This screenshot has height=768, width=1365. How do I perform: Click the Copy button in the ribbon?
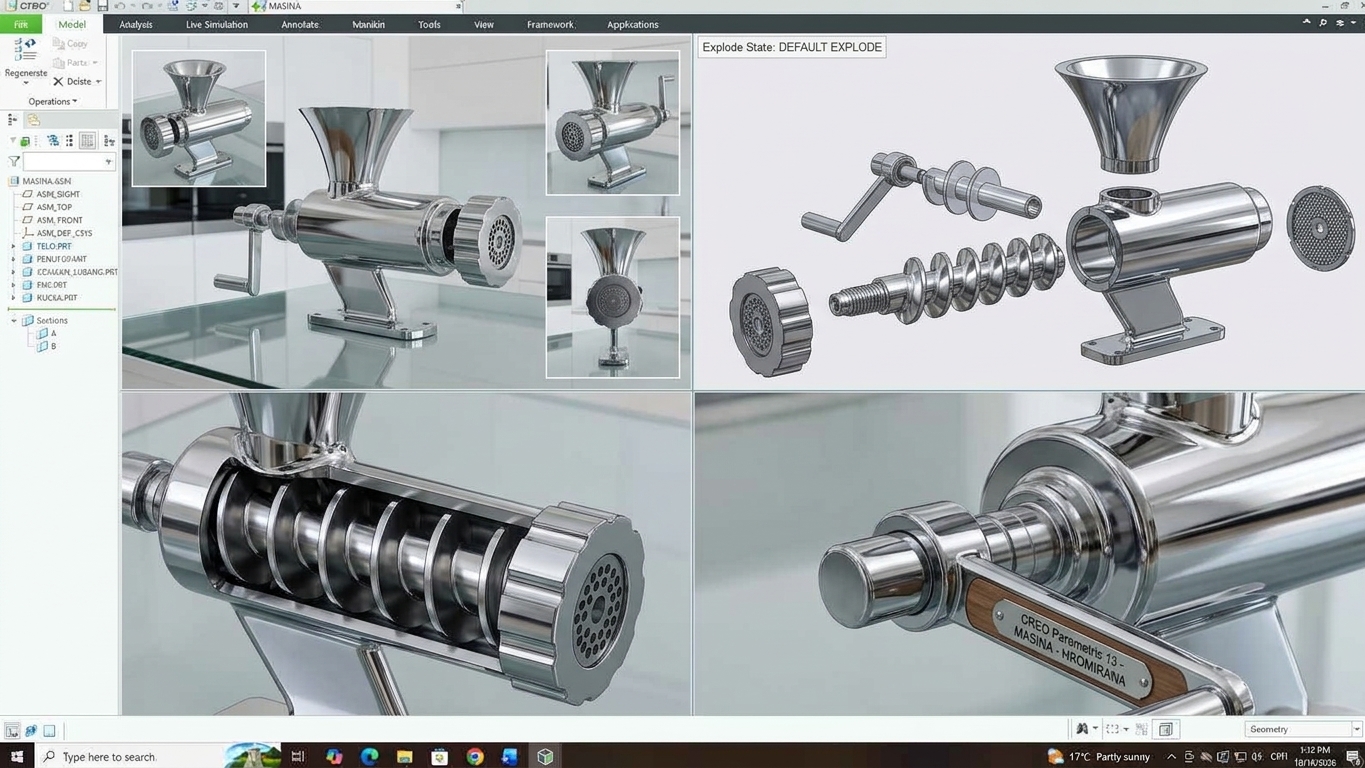pyautogui.click(x=70, y=44)
